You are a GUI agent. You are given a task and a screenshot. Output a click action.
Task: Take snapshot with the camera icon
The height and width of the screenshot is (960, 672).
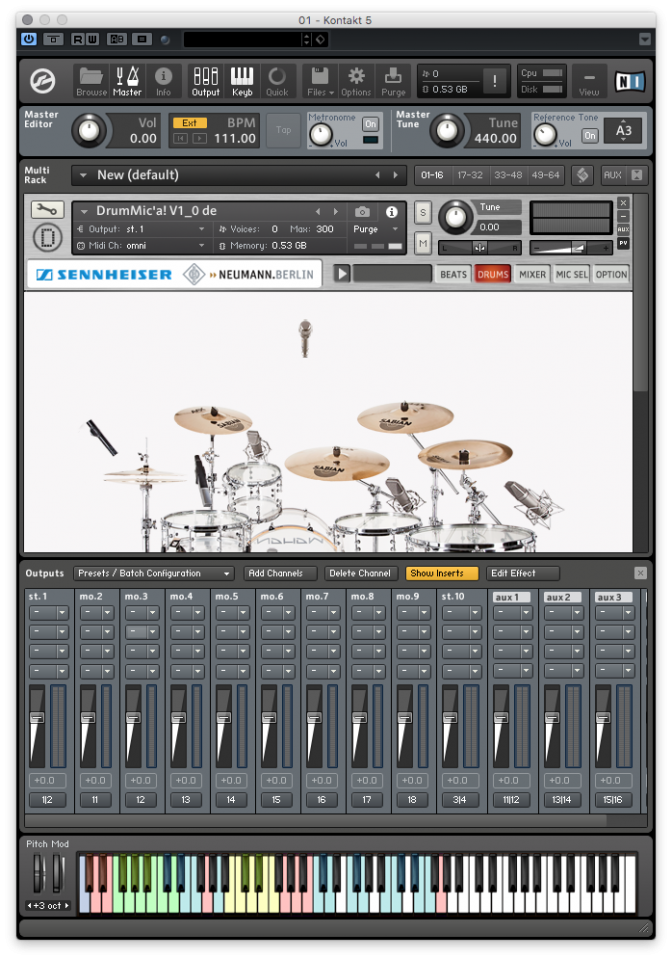(x=362, y=212)
